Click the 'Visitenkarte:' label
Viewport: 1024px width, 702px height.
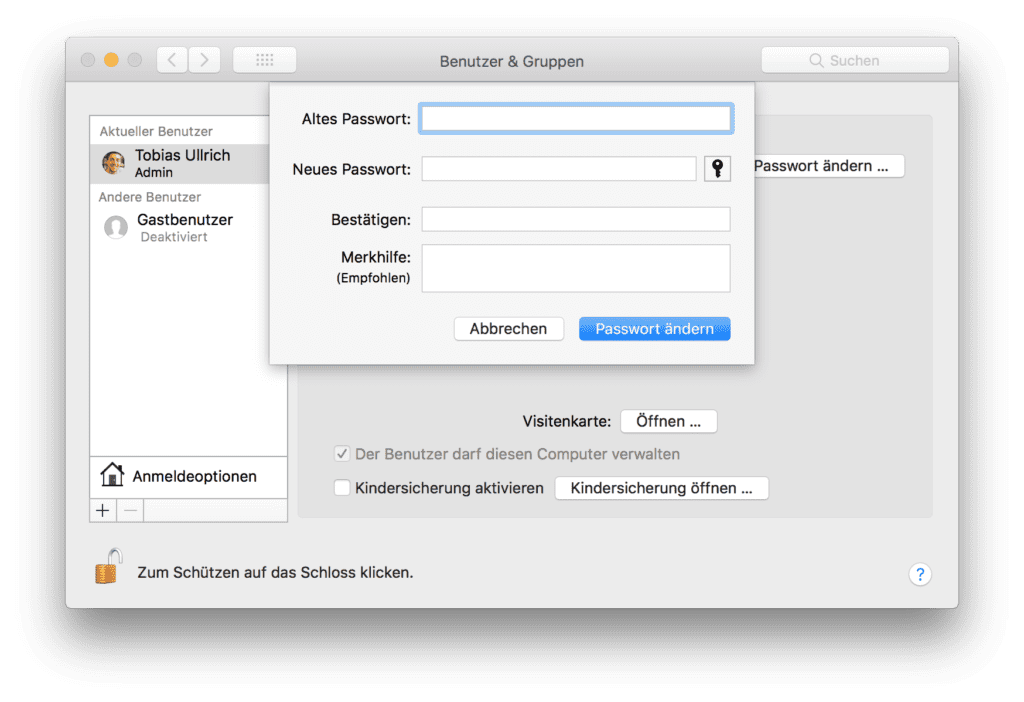566,421
